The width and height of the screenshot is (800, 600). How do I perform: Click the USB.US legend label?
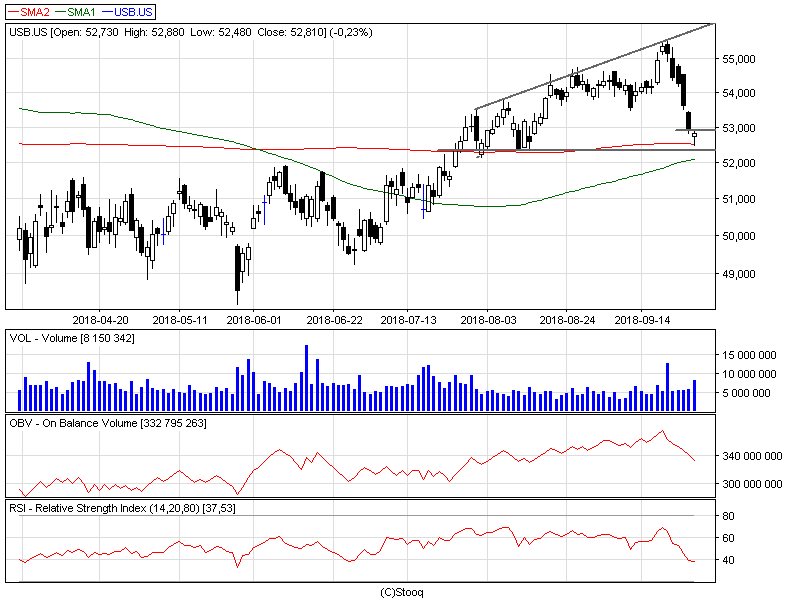tap(133, 12)
